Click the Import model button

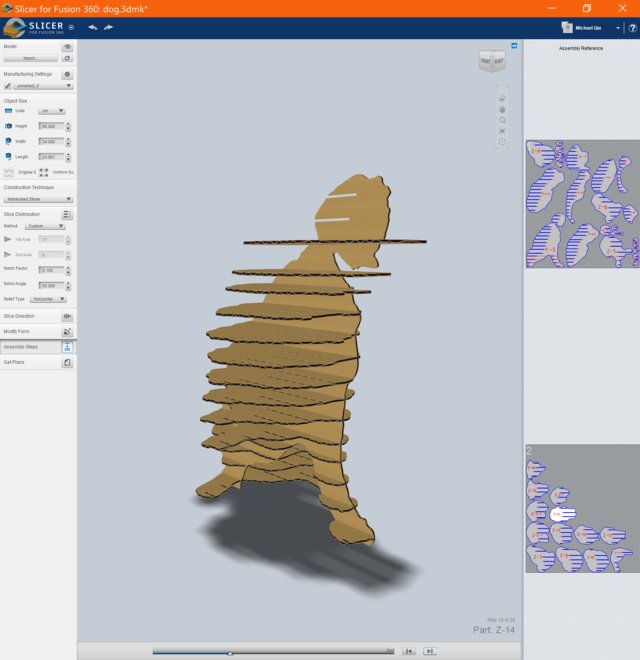[30, 58]
